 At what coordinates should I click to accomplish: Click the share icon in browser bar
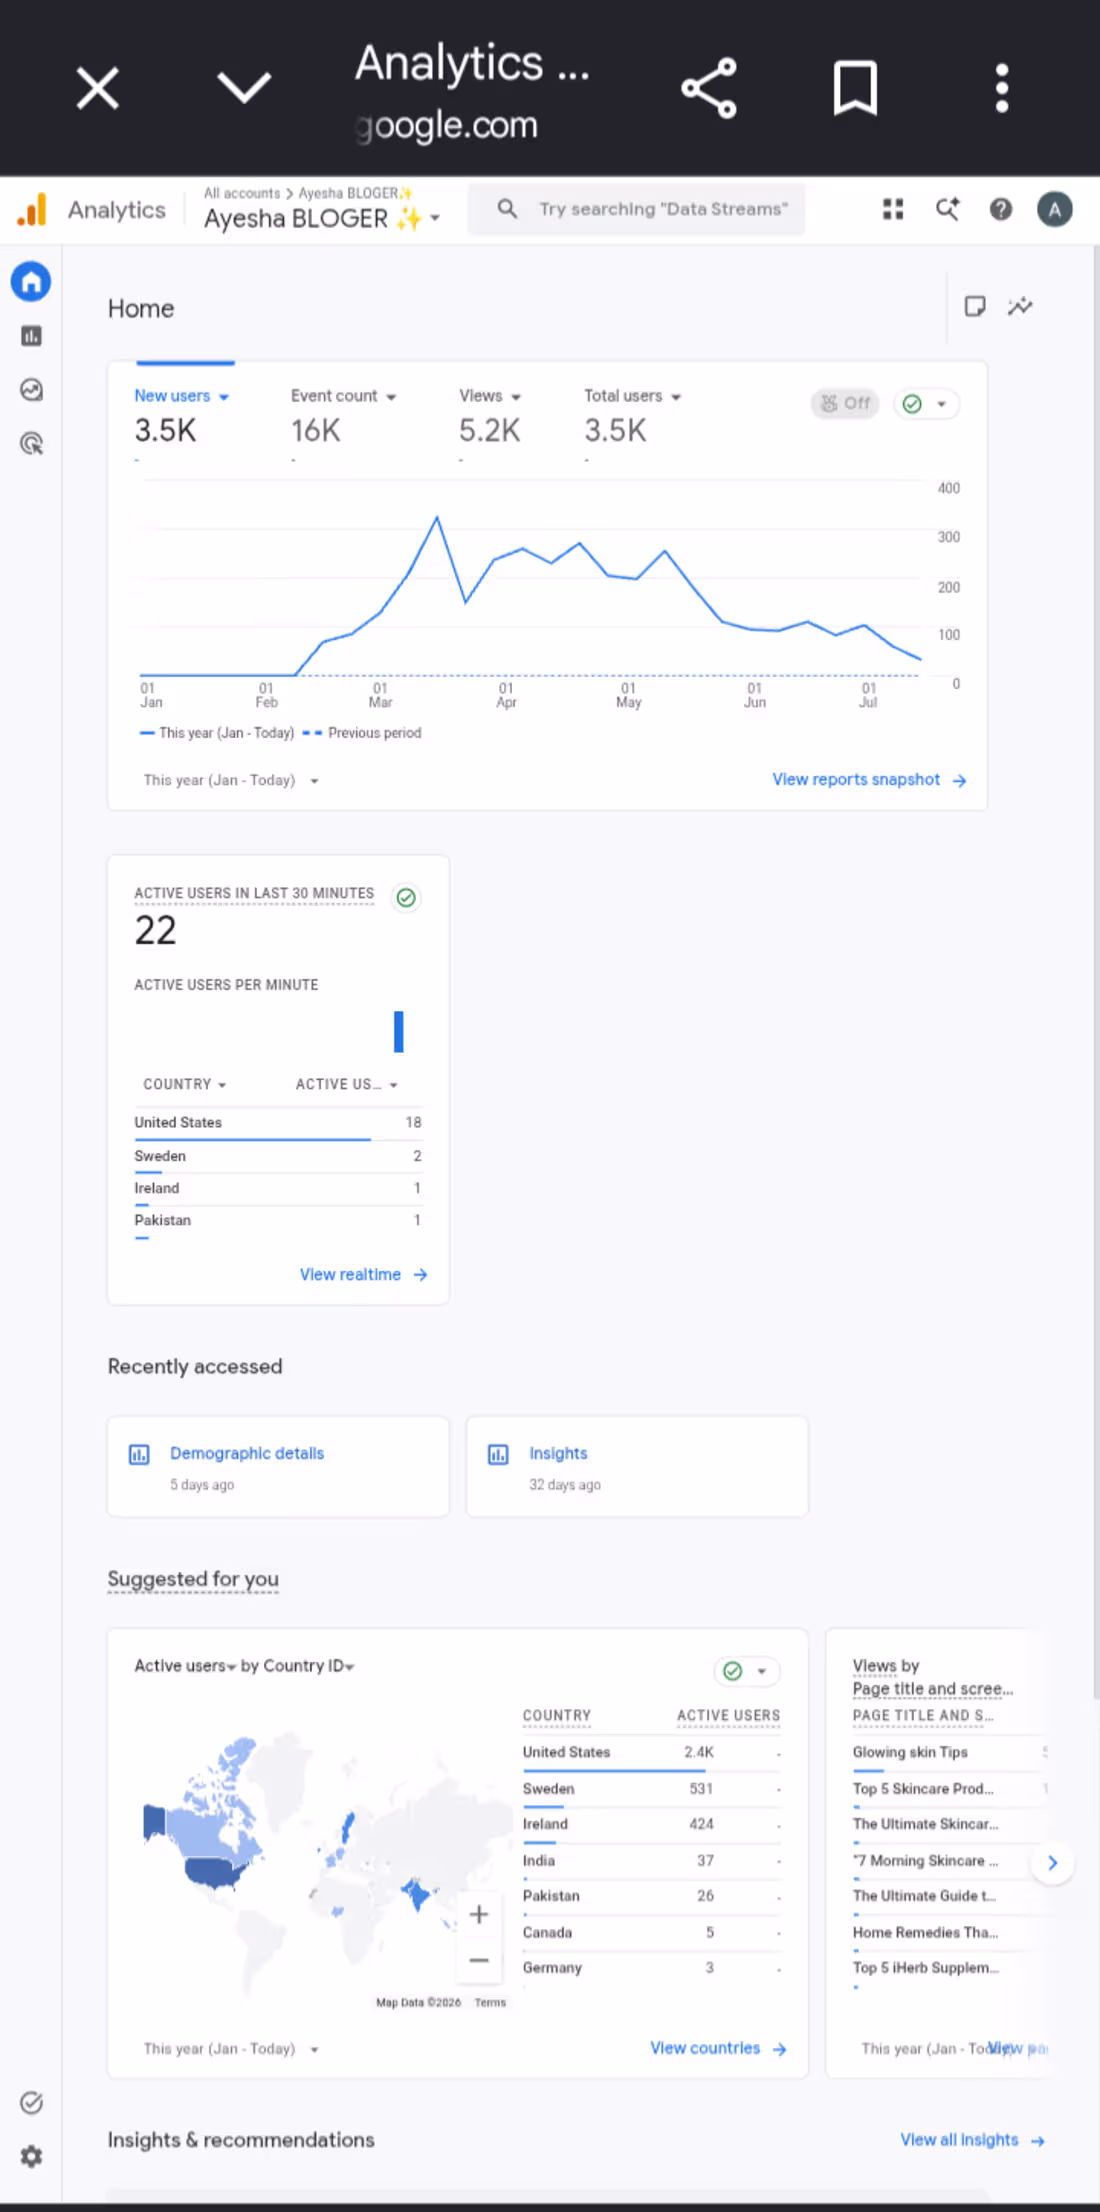[709, 88]
